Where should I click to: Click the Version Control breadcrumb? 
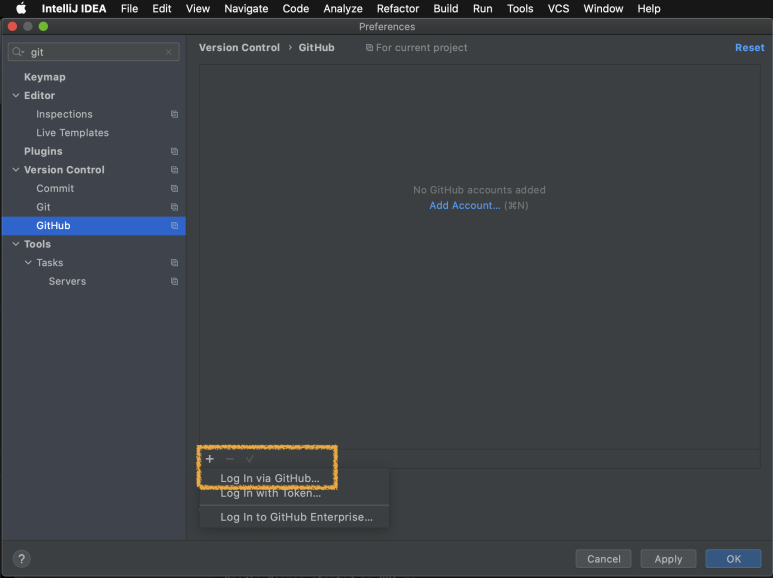(239, 48)
